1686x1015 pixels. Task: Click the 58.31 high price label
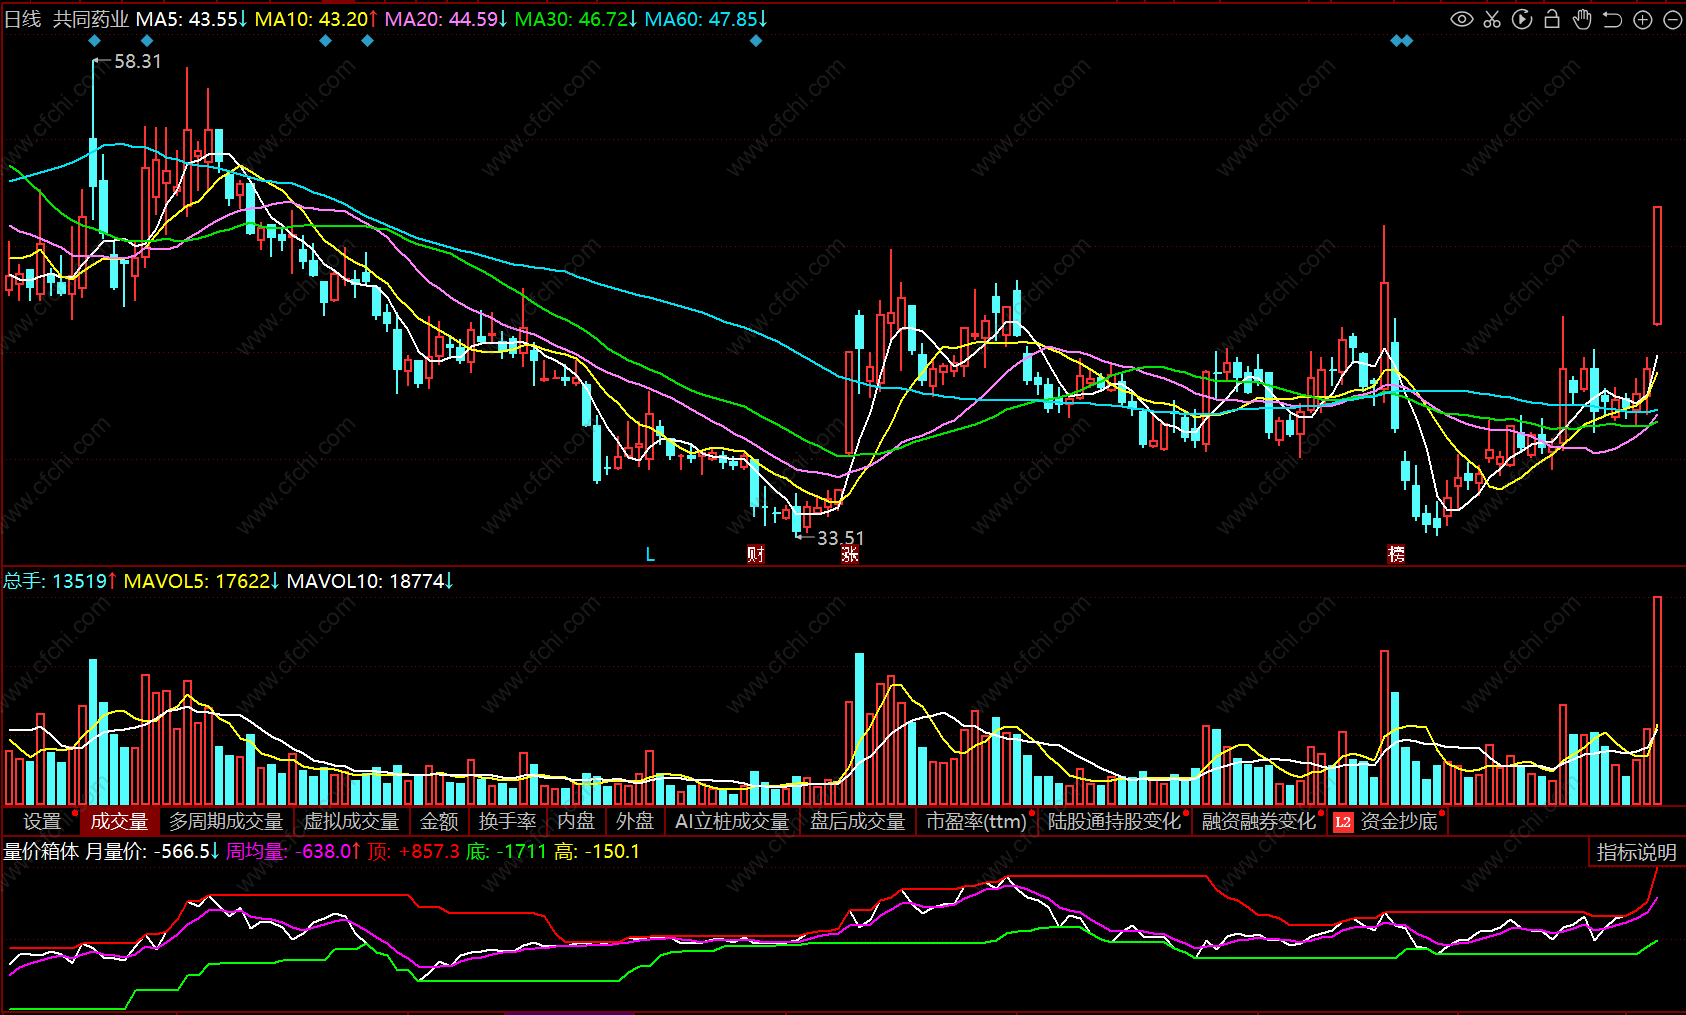click(x=137, y=61)
